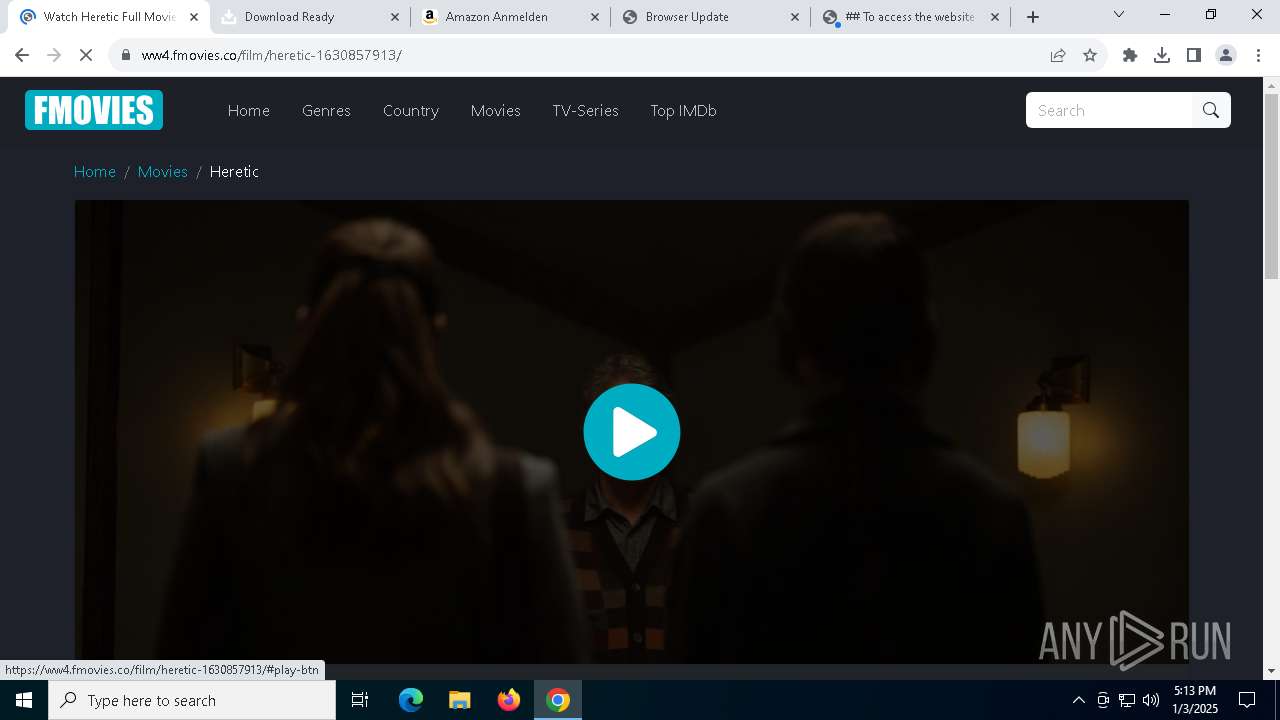This screenshot has width=1280, height=720.
Task: Bookmark this page with the star icon
Action: coord(1090,55)
